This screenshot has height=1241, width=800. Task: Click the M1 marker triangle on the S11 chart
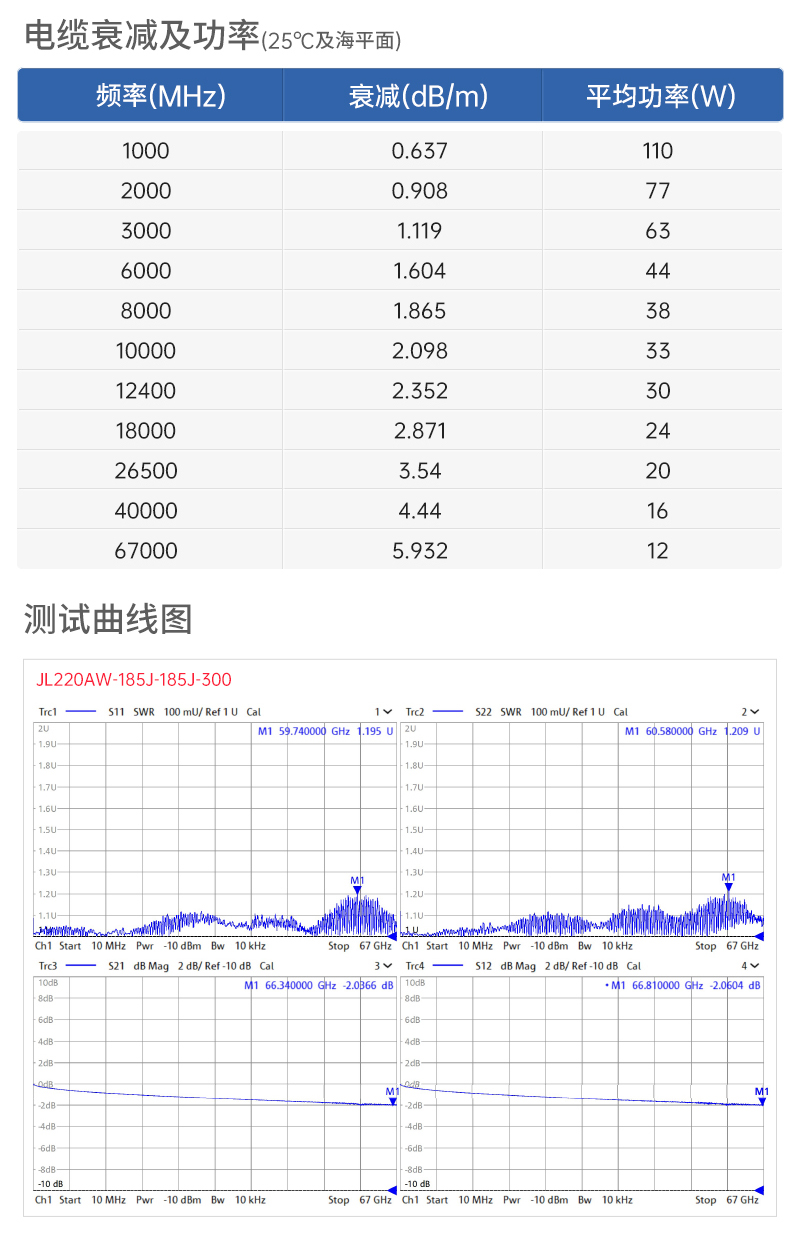tap(357, 890)
